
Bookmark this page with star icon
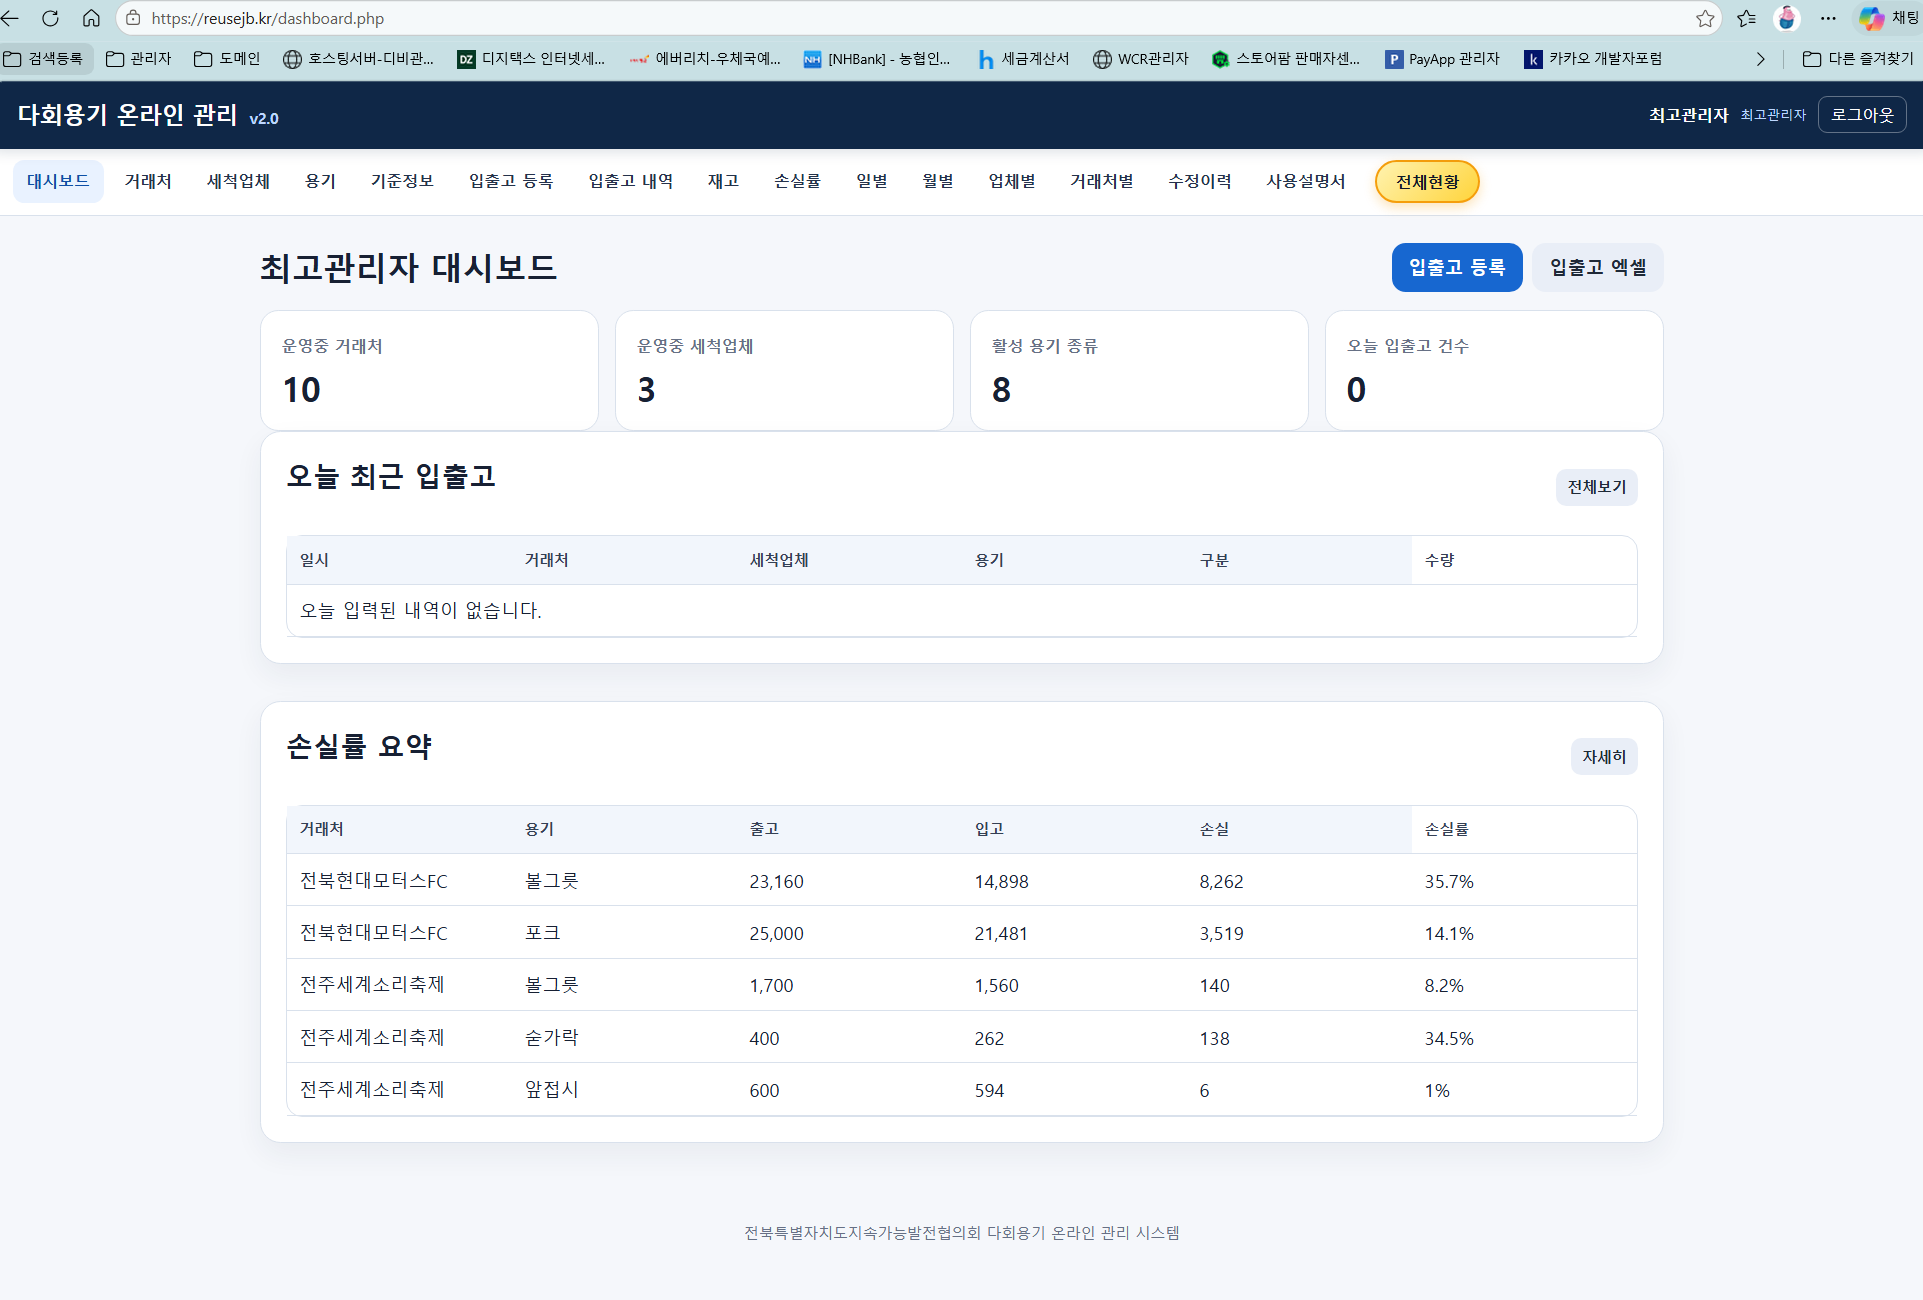1705,18
